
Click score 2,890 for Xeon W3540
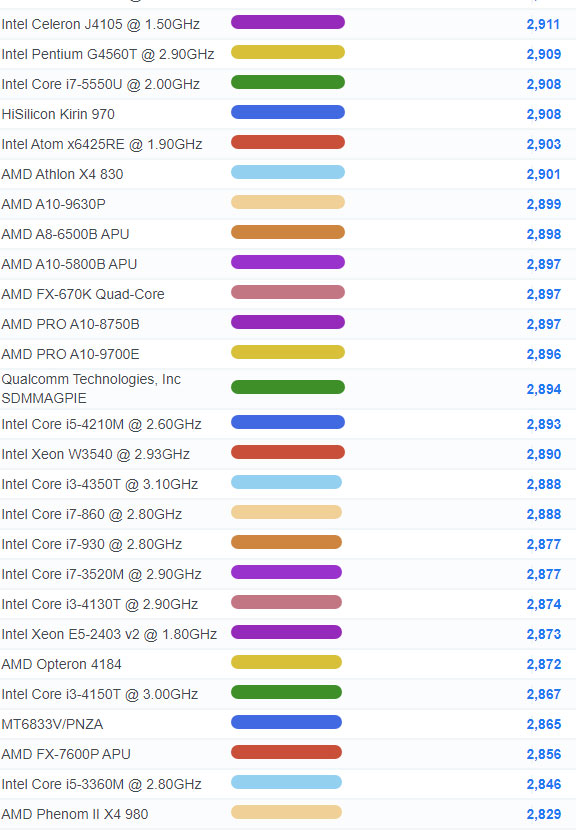544,454
